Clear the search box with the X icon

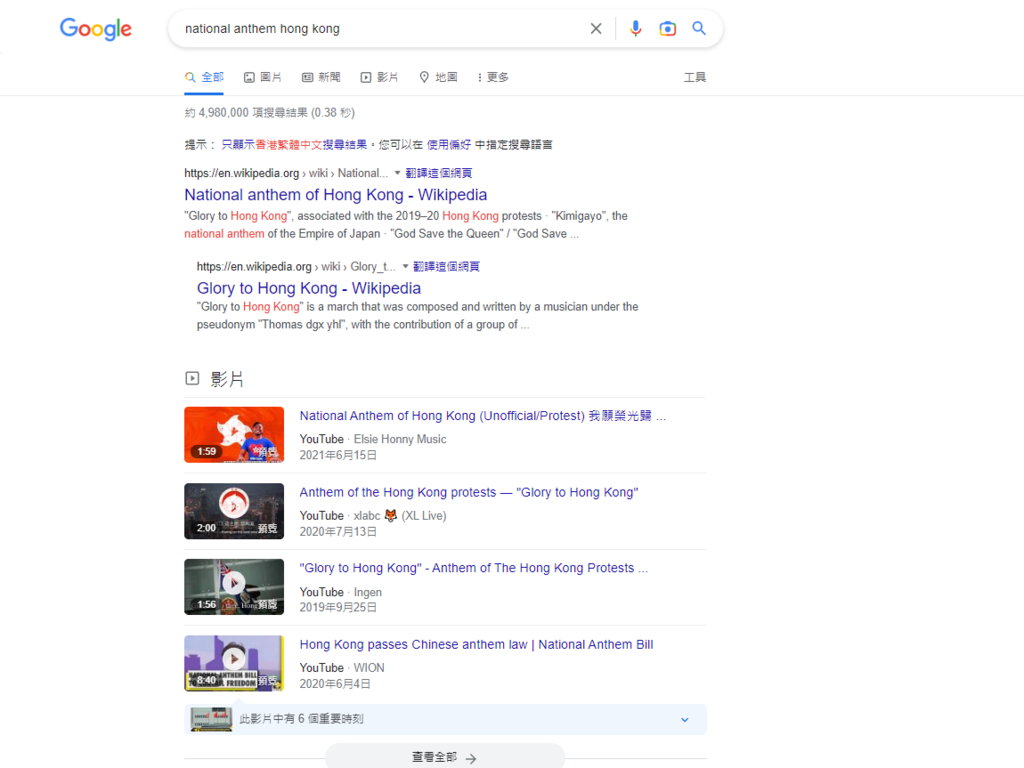pyautogui.click(x=596, y=29)
